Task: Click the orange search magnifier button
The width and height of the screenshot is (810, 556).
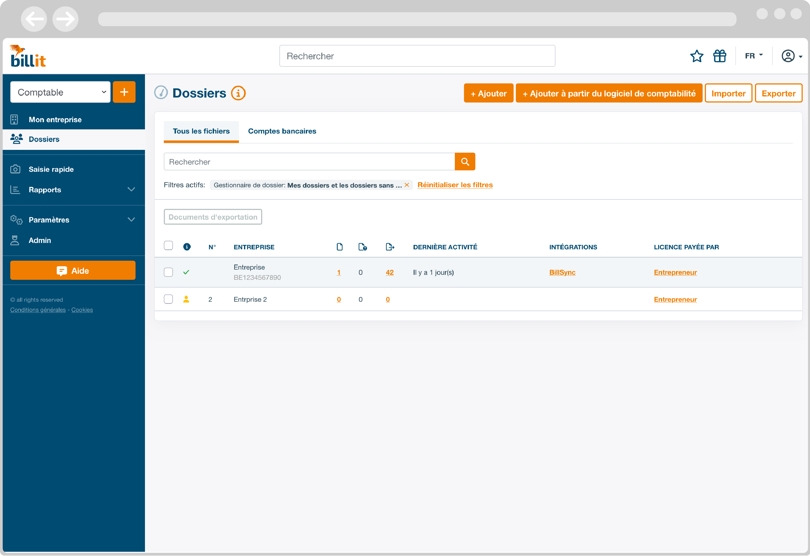Action: [x=465, y=162]
